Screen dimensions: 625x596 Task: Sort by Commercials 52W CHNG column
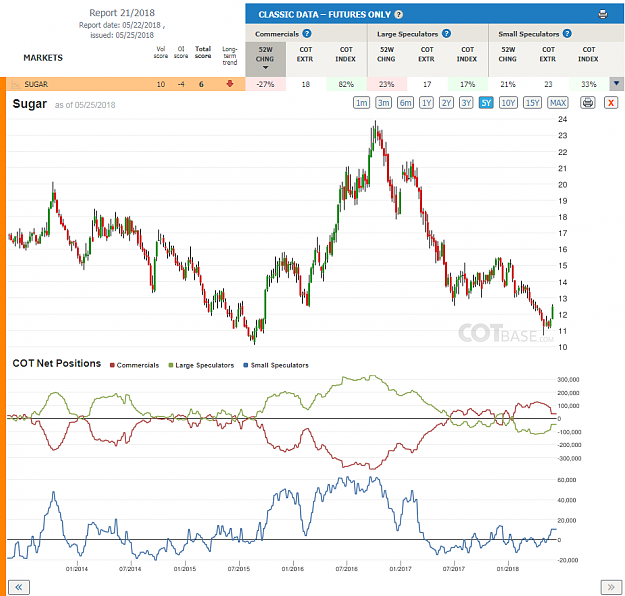[x=265, y=59]
